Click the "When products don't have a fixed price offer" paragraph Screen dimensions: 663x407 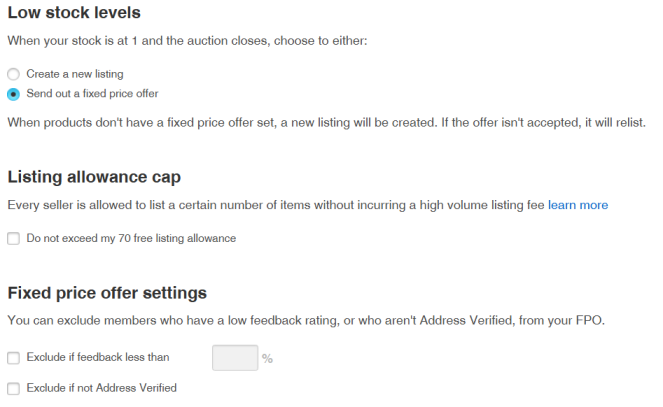click(326, 123)
